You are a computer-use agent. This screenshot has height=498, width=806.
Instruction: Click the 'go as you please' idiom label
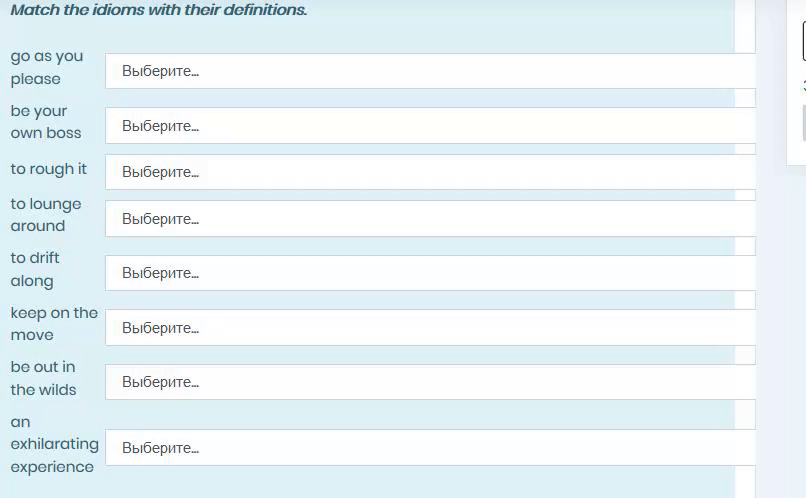pyautogui.click(x=47, y=67)
